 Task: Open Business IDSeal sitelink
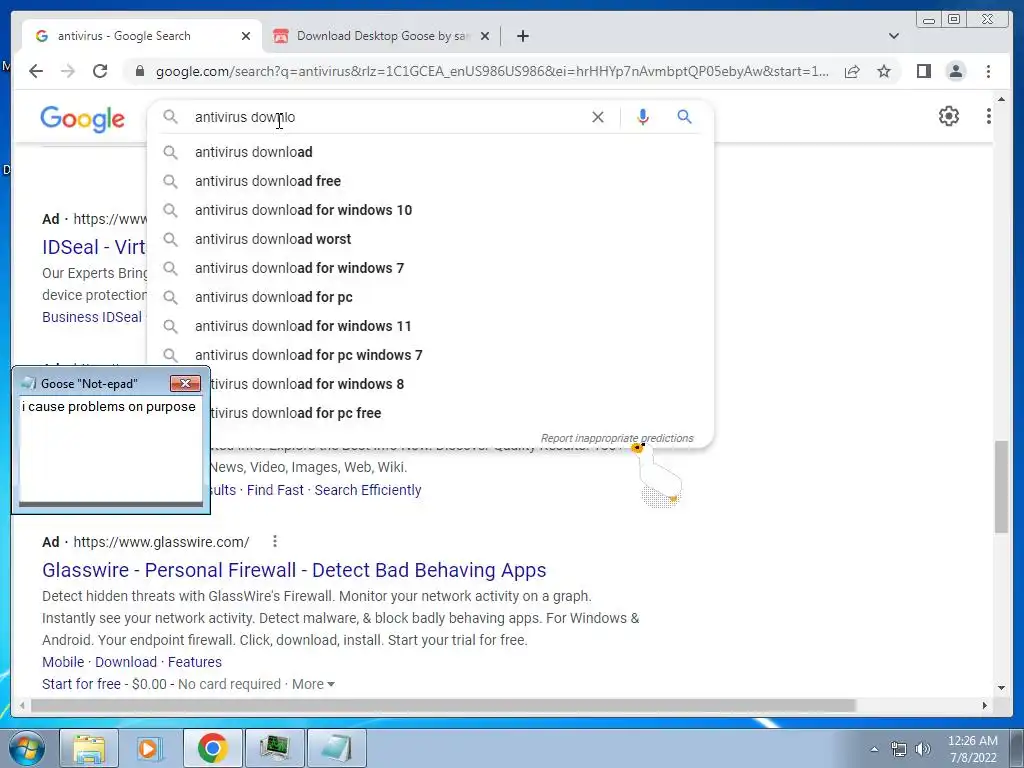(92, 317)
